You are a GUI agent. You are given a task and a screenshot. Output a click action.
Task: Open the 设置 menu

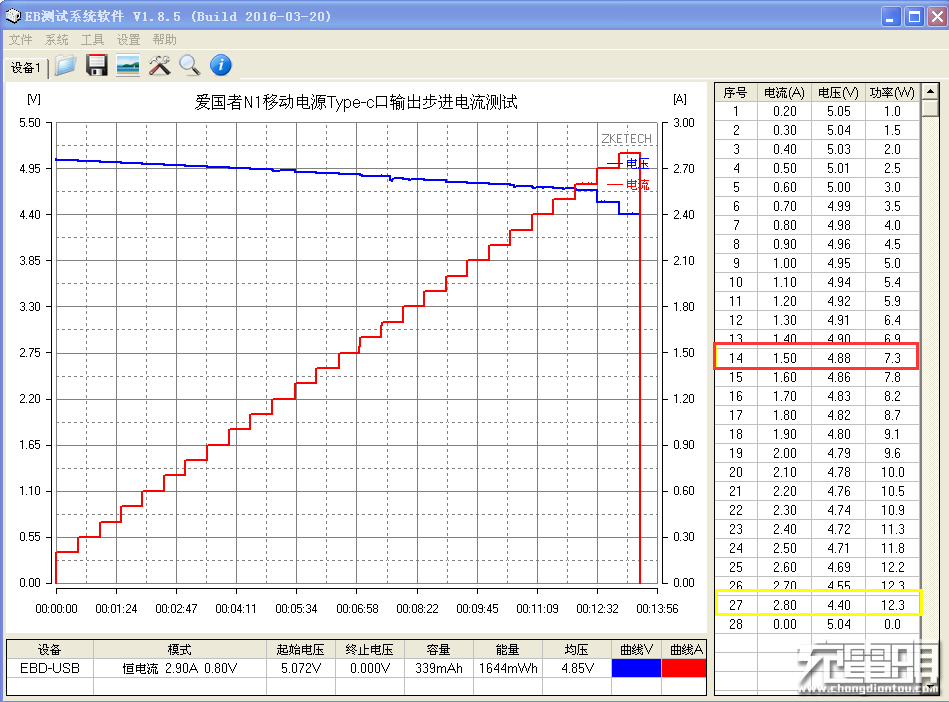pos(128,40)
